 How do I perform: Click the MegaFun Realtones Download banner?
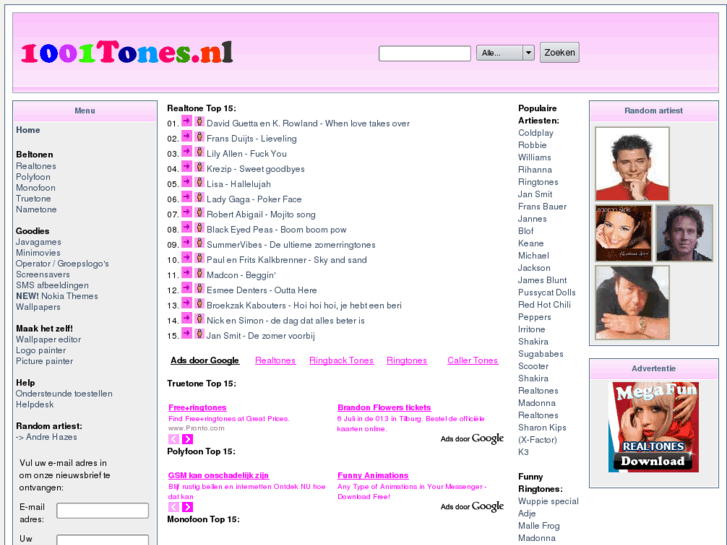coord(653,427)
